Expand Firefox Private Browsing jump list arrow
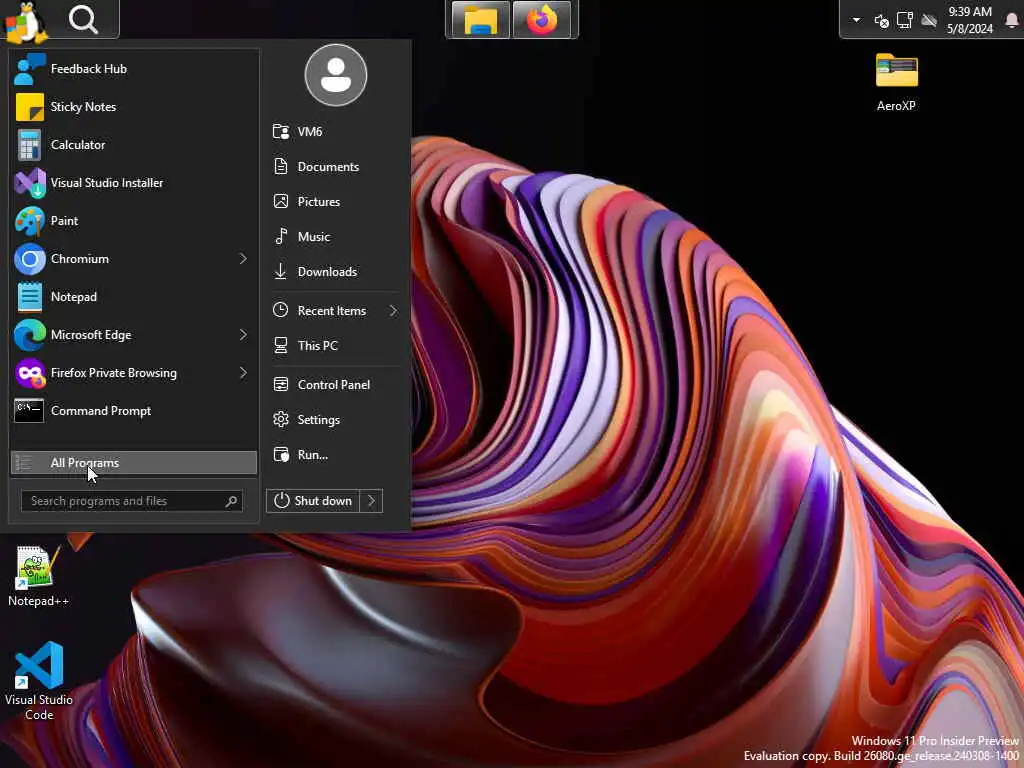1024x768 pixels. tap(243, 372)
